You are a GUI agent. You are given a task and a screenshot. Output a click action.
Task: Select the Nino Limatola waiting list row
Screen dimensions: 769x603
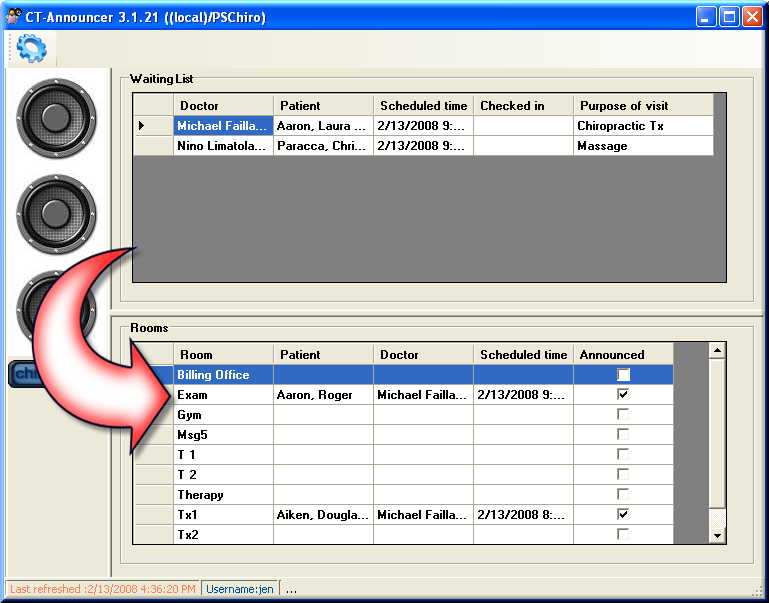(223, 146)
